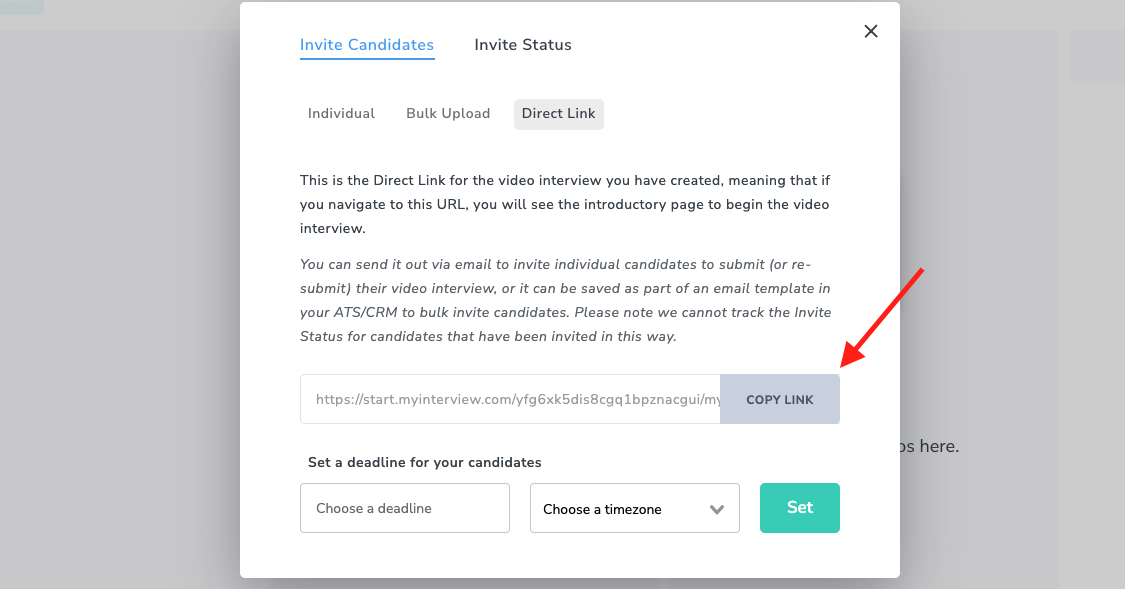Click the Direct Link description paragraph
Image resolution: width=1125 pixels, height=589 pixels.
tap(565, 204)
